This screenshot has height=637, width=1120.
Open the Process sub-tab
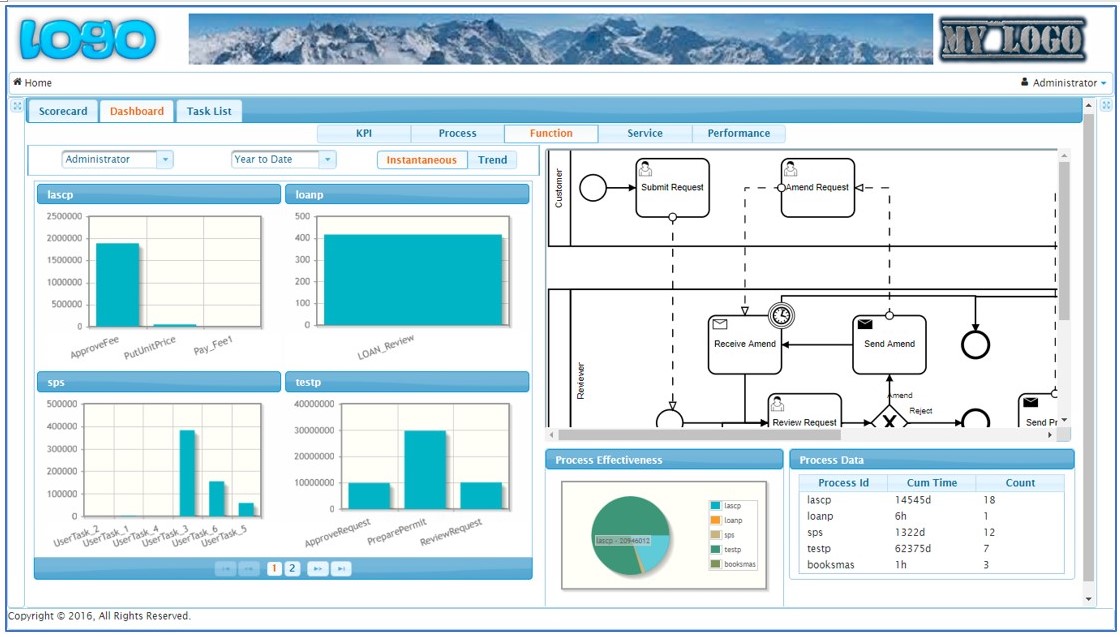(458, 134)
